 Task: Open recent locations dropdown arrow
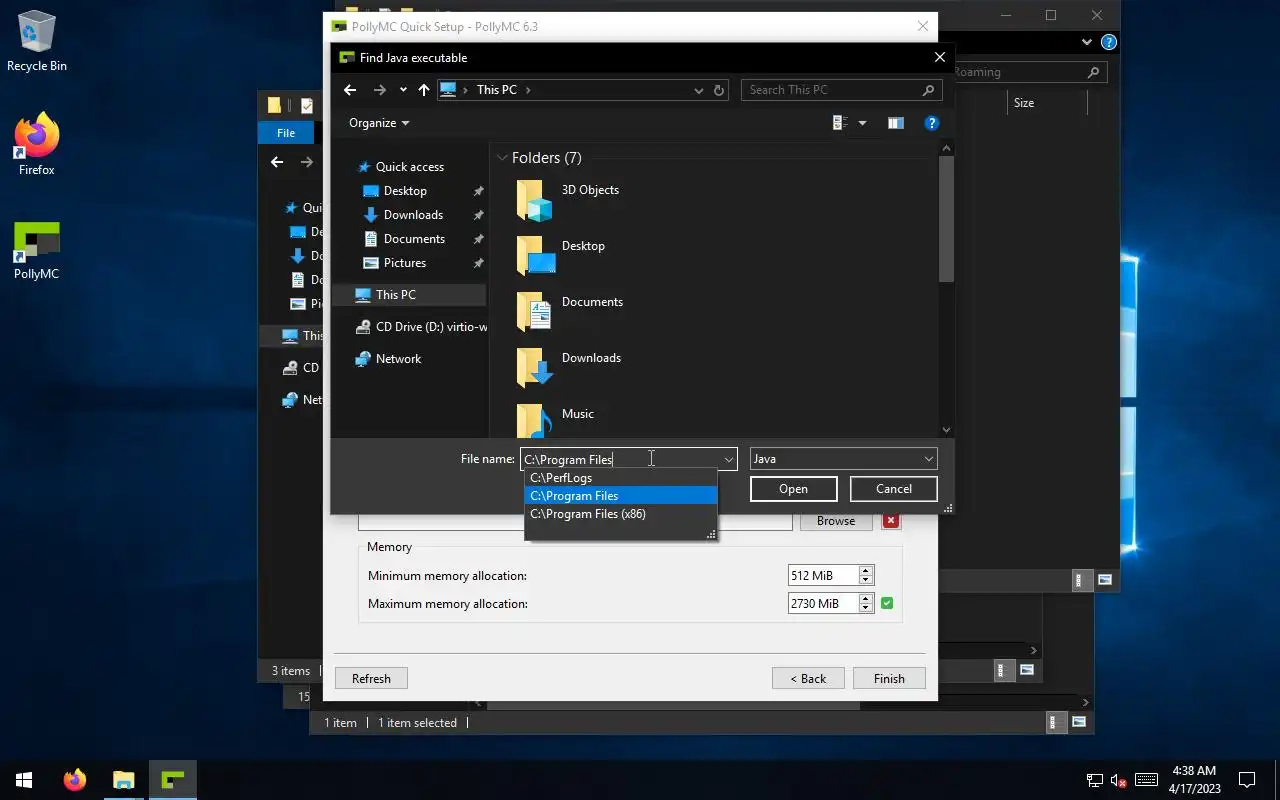click(x=403, y=90)
